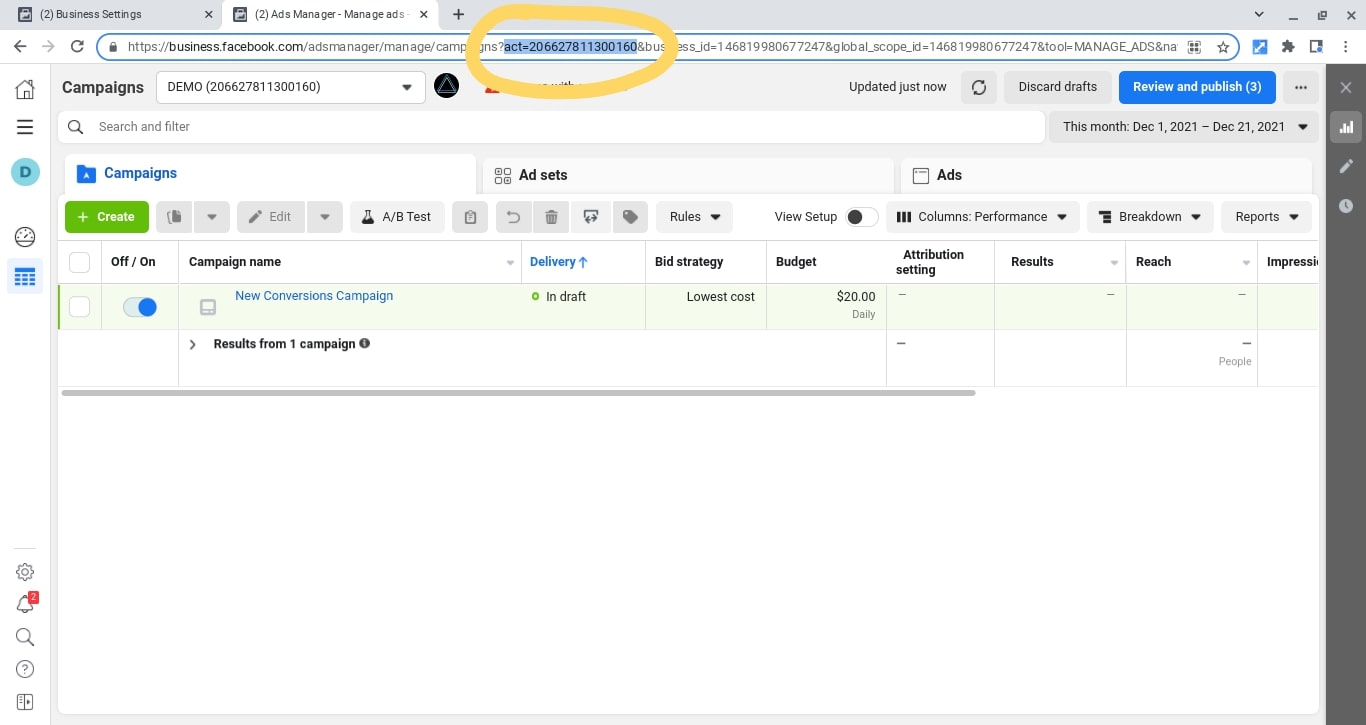The image size is (1366, 725).
Task: Click the horizontal table scrollbar
Action: (518, 393)
